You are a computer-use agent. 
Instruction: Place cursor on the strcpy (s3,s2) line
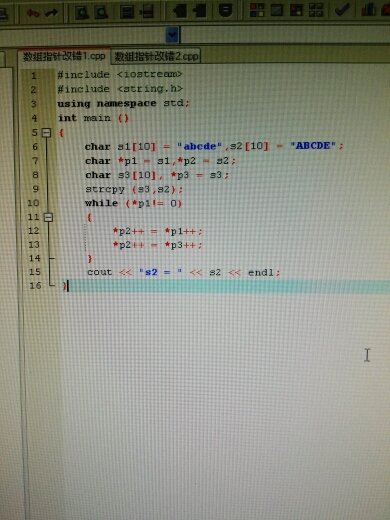[134, 189]
